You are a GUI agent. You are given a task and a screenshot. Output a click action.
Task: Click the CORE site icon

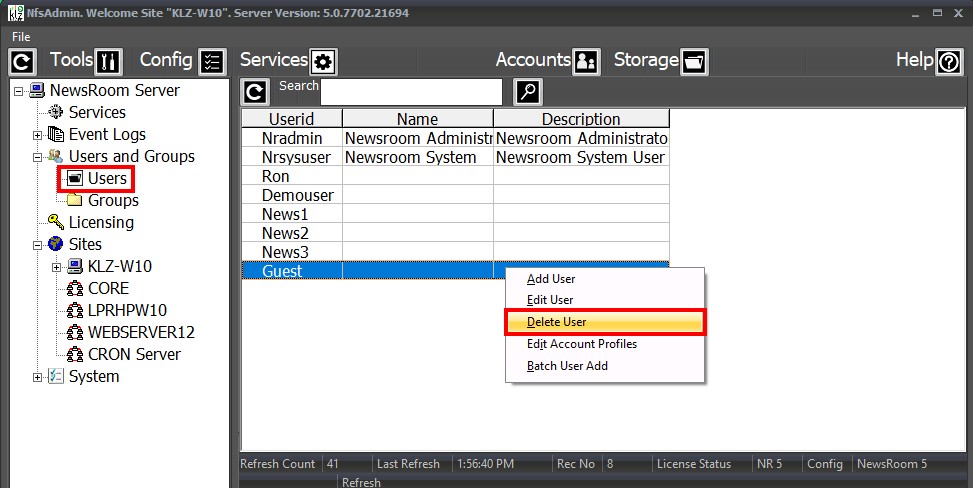(x=75, y=288)
